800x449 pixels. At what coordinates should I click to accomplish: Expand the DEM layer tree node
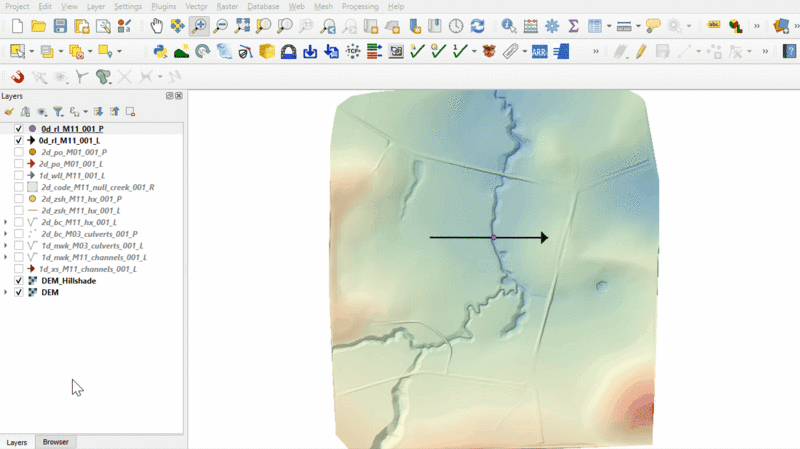coord(7,293)
